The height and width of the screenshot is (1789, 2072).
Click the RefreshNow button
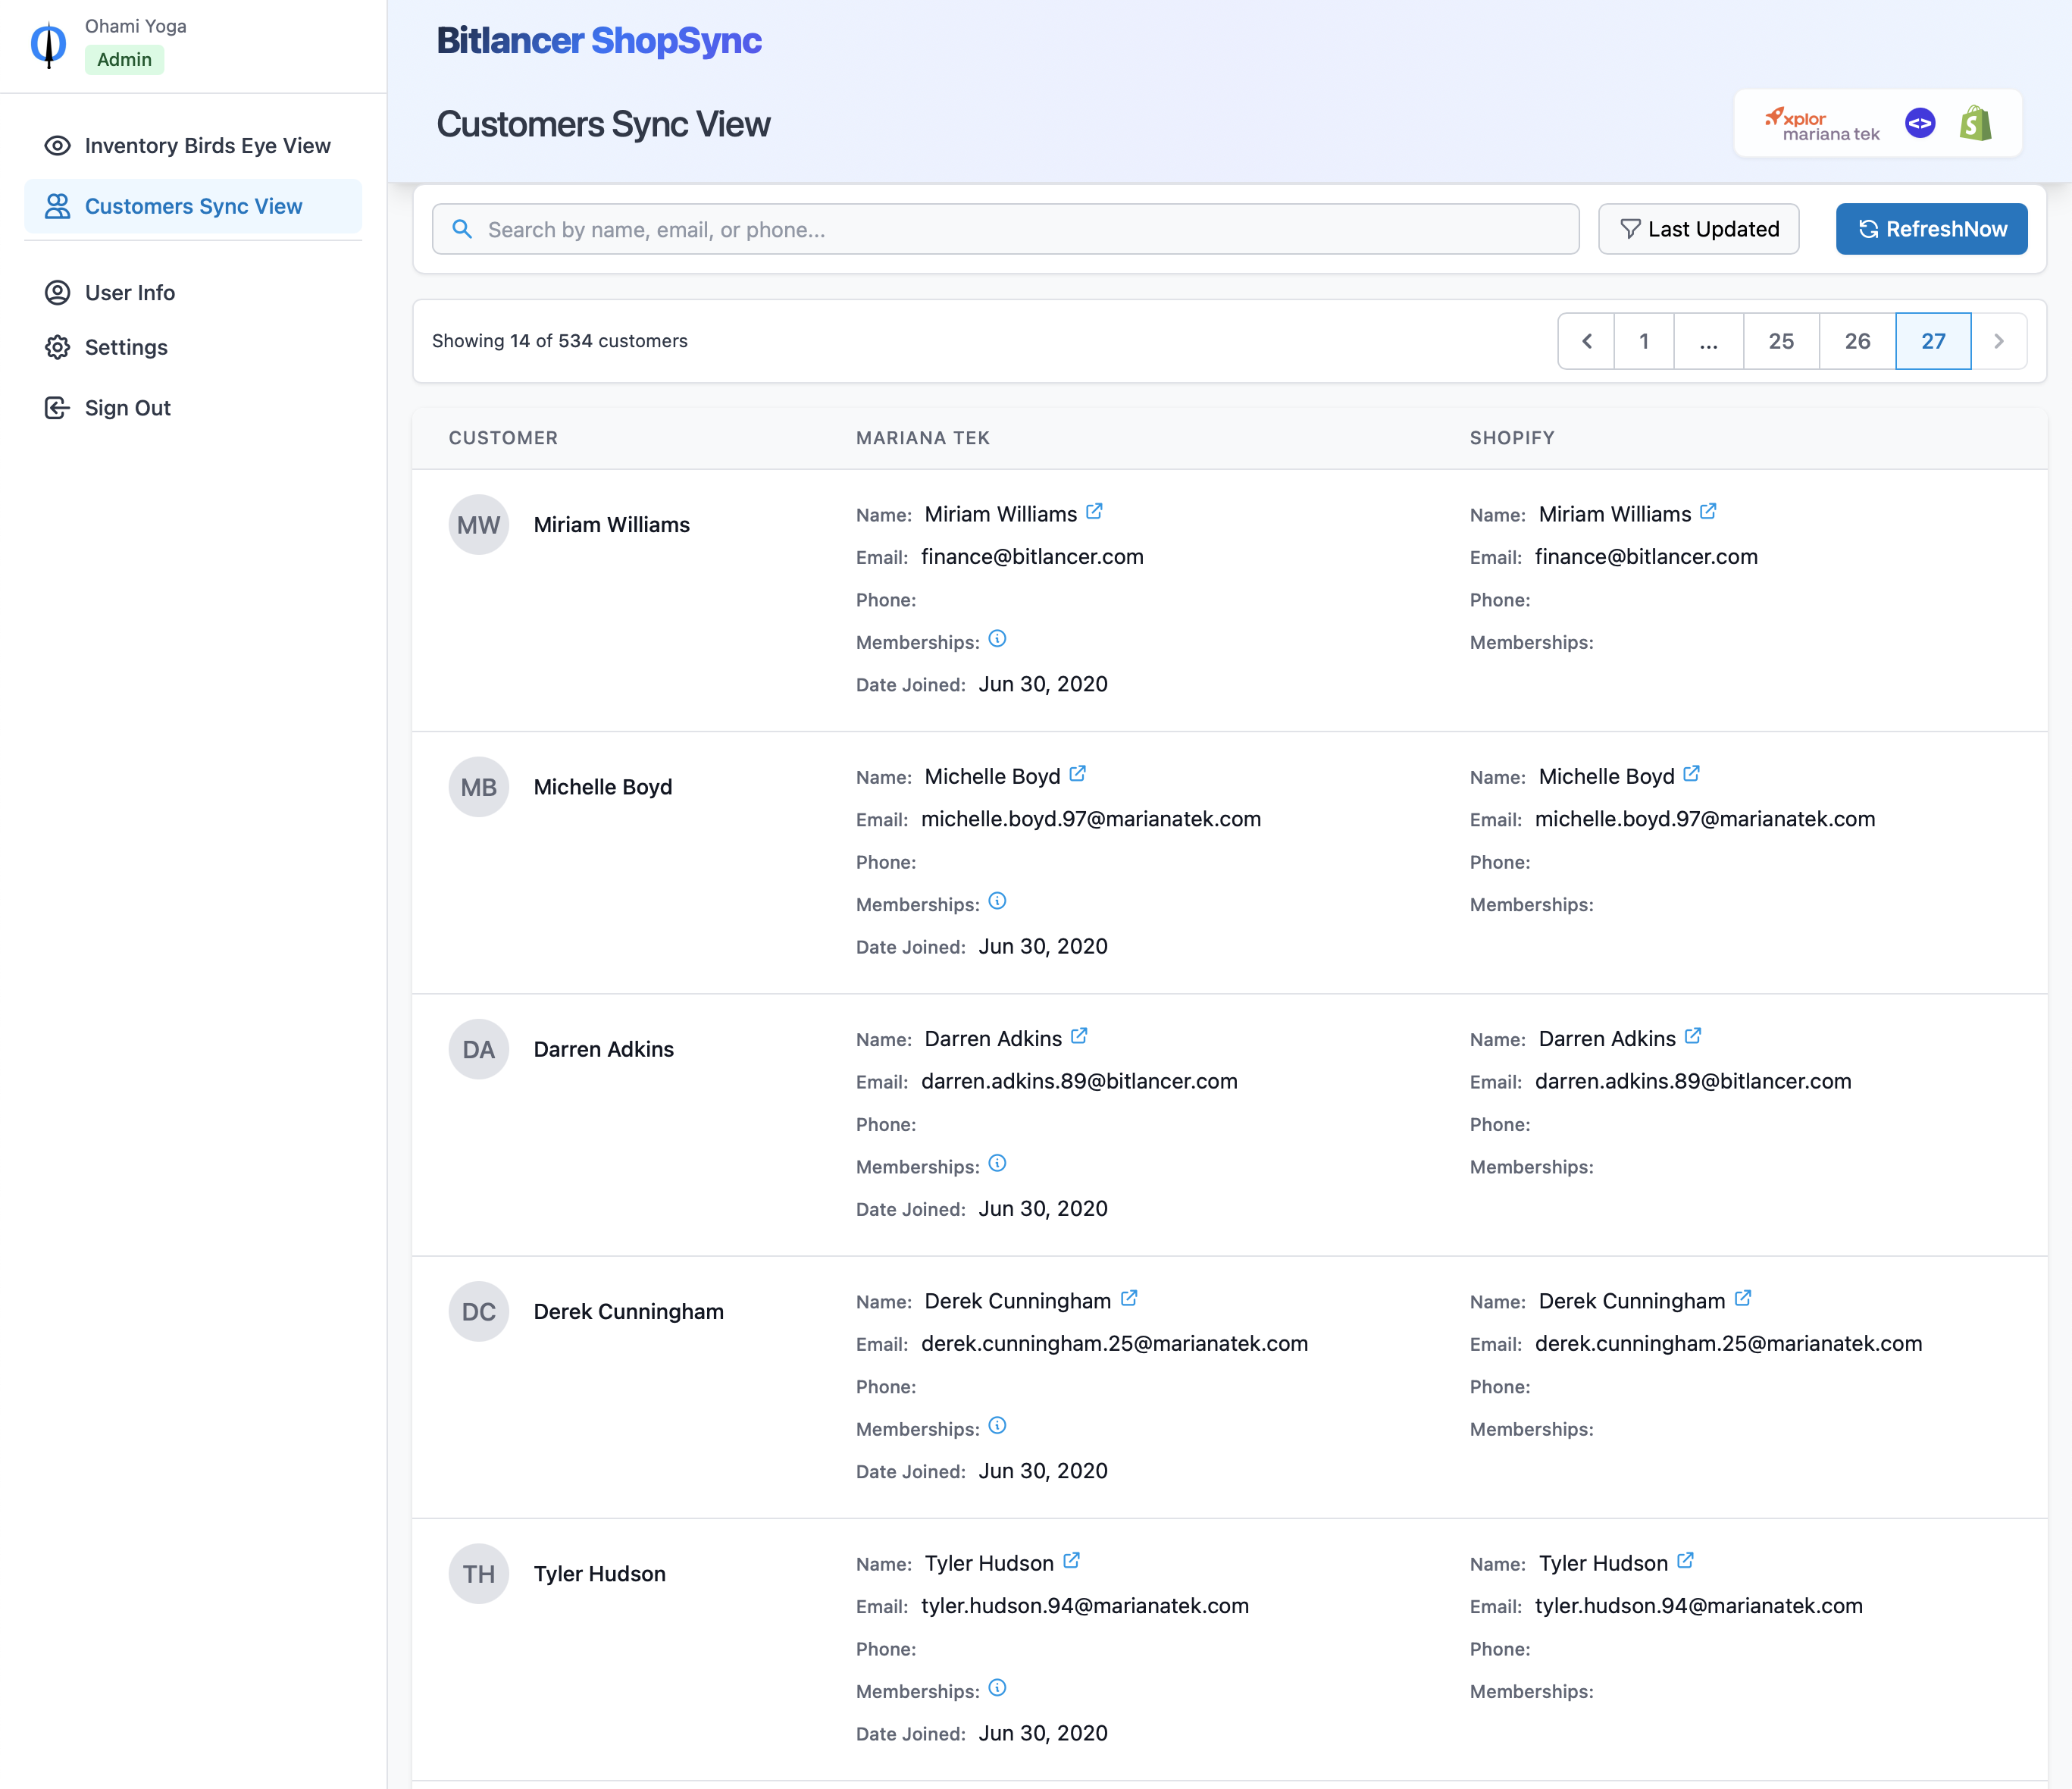click(x=1931, y=229)
